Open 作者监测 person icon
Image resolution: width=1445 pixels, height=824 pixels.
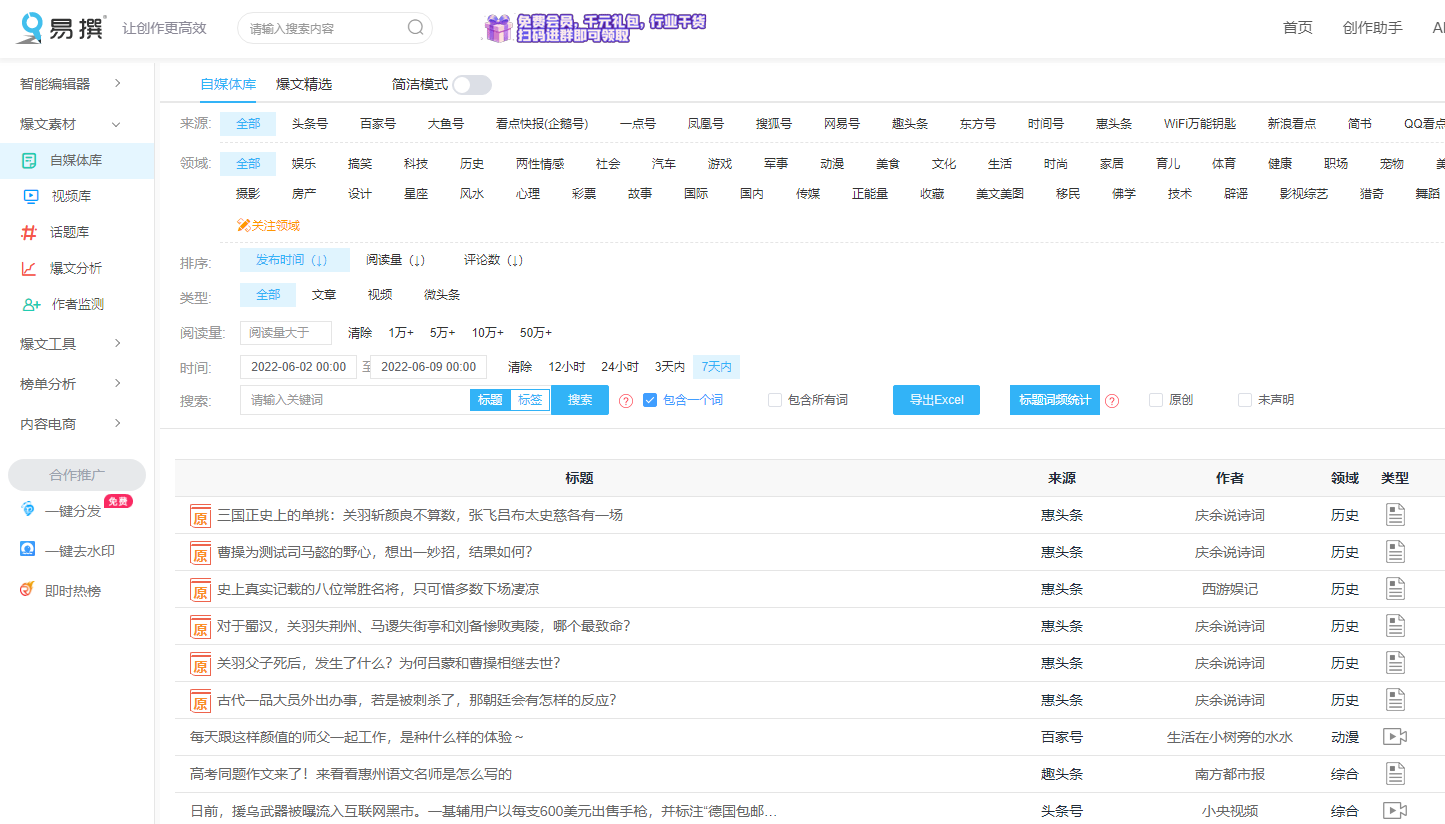(31, 304)
